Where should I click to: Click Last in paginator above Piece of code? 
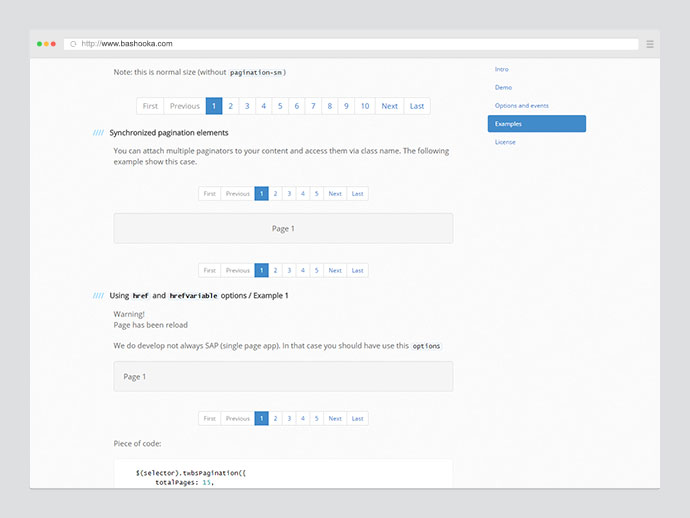point(357,419)
